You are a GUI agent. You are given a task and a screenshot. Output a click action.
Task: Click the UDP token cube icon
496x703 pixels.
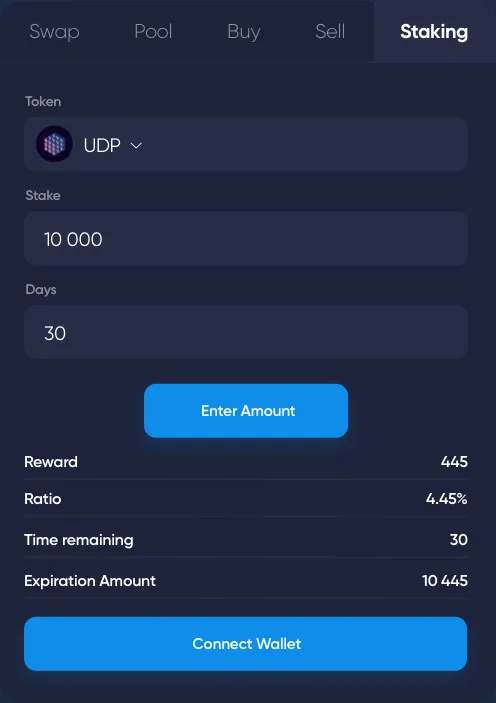point(54,144)
